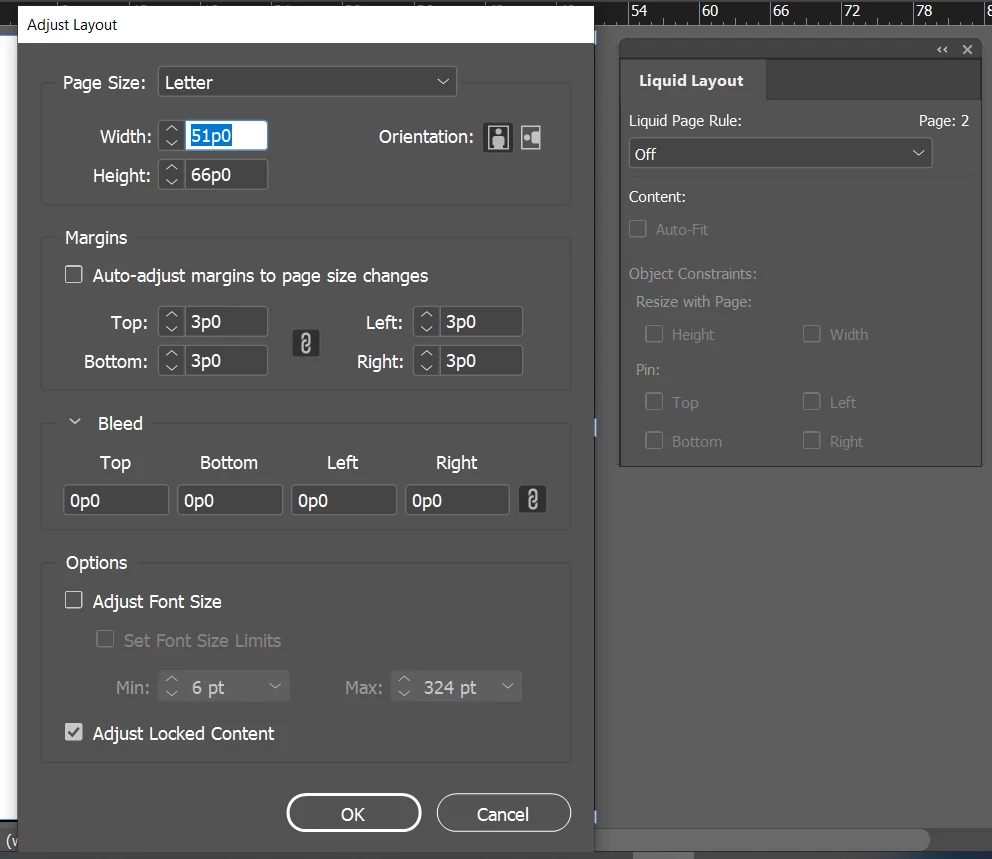Collapse Liquid Layout panel with double arrows
The image size is (992, 859).
tap(942, 49)
